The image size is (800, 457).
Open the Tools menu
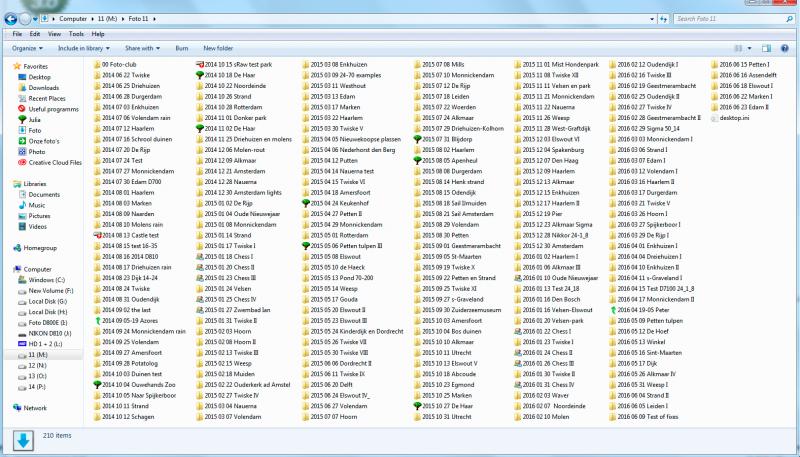pyautogui.click(x=76, y=34)
